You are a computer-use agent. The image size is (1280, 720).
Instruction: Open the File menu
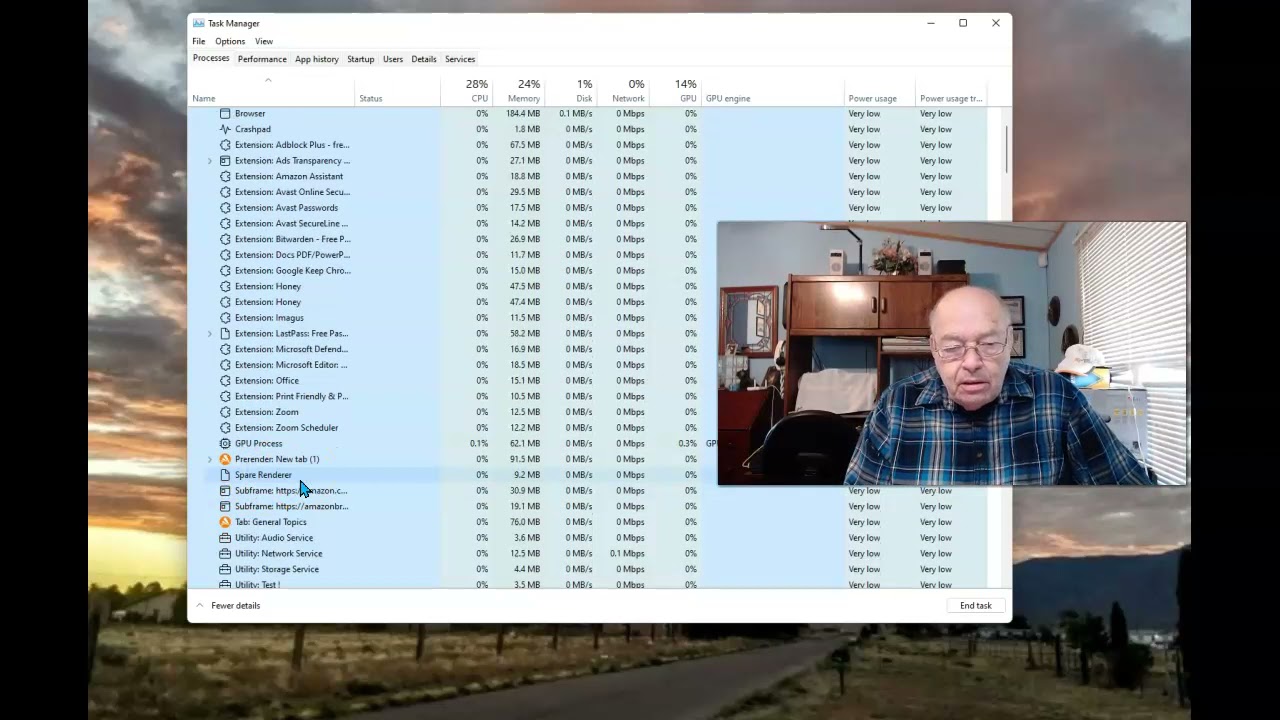(x=199, y=41)
